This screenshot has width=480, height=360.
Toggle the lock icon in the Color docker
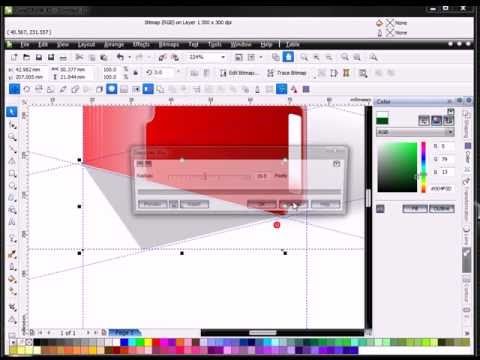click(380, 209)
